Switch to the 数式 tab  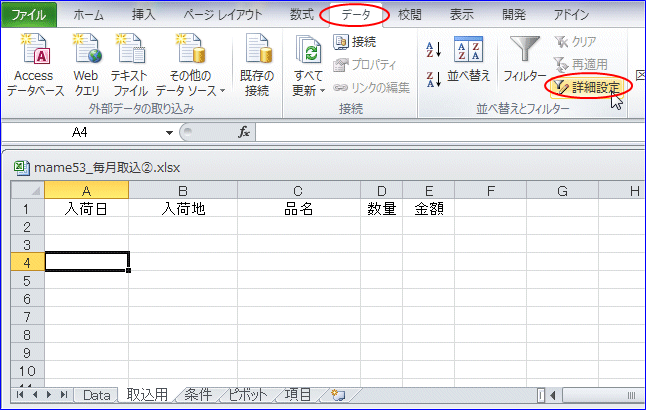(x=302, y=15)
